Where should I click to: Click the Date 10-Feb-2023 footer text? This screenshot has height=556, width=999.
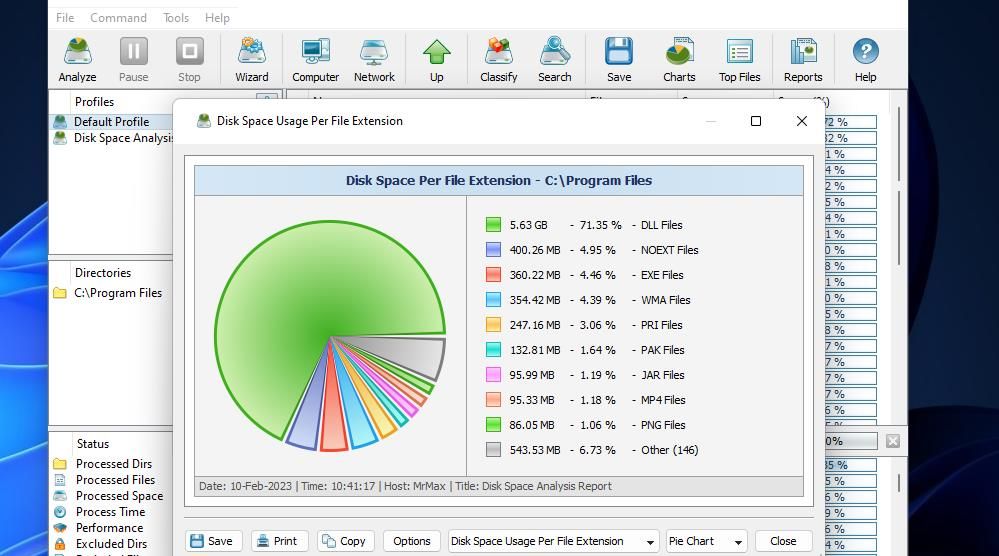click(245, 486)
